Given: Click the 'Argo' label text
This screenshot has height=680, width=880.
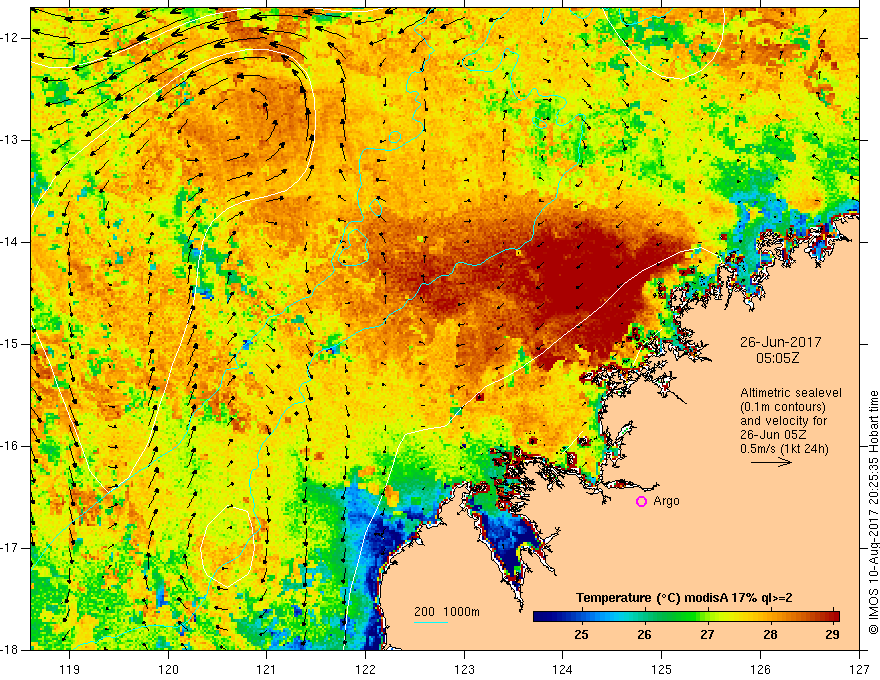Looking at the screenshot, I should [x=666, y=501].
